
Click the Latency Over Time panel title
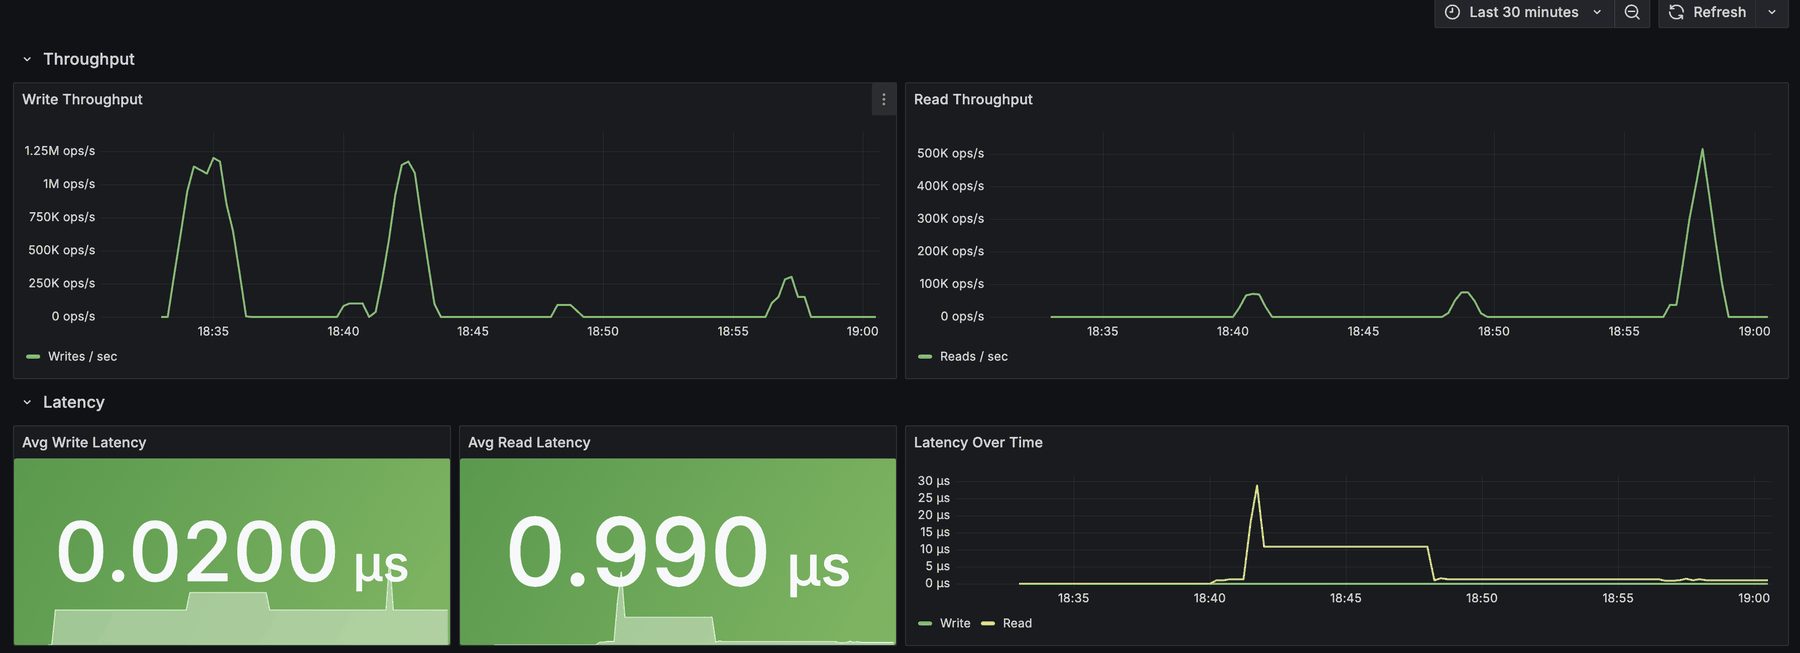click(x=978, y=442)
